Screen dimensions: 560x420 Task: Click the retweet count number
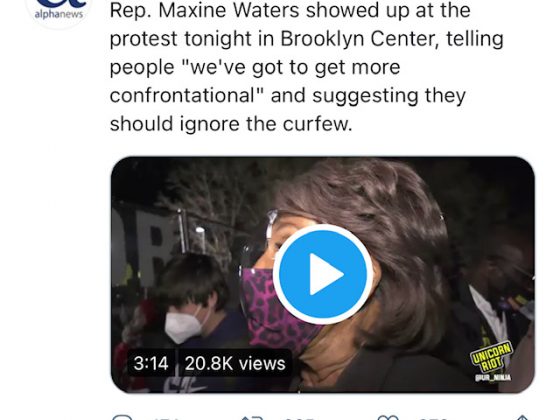[299, 418]
